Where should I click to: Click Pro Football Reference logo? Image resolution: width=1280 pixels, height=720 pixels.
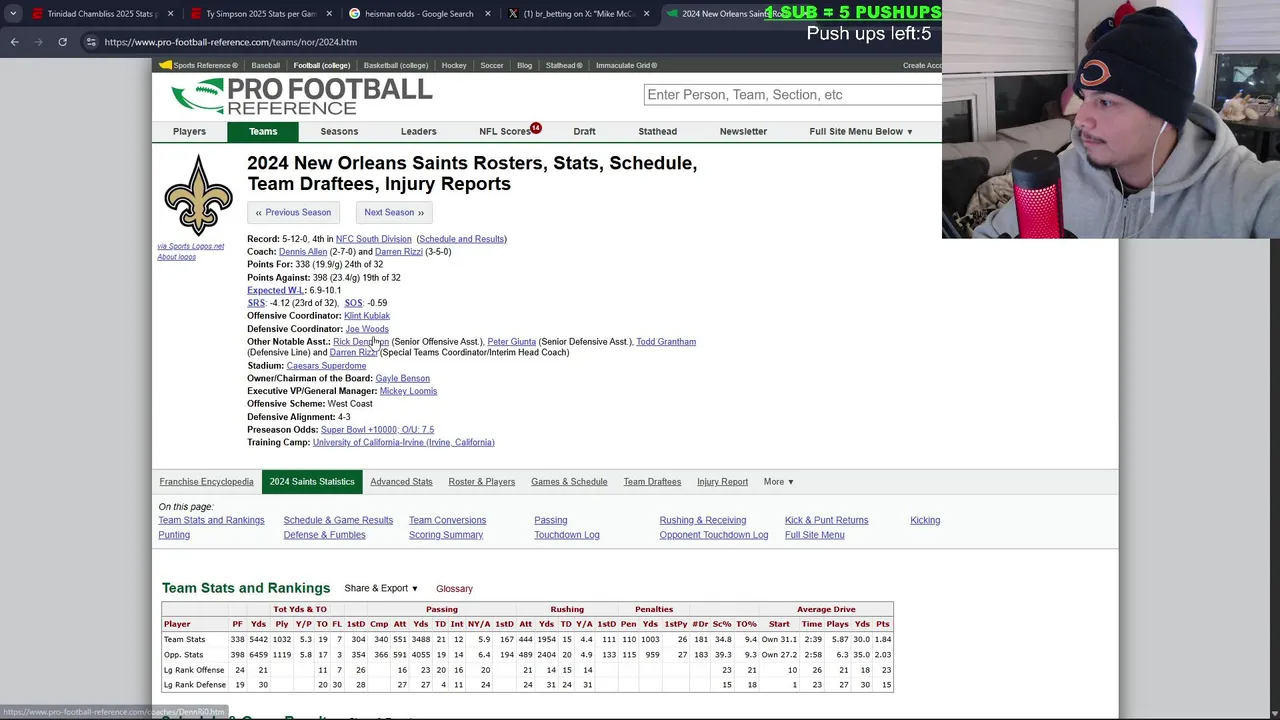pyautogui.click(x=302, y=96)
